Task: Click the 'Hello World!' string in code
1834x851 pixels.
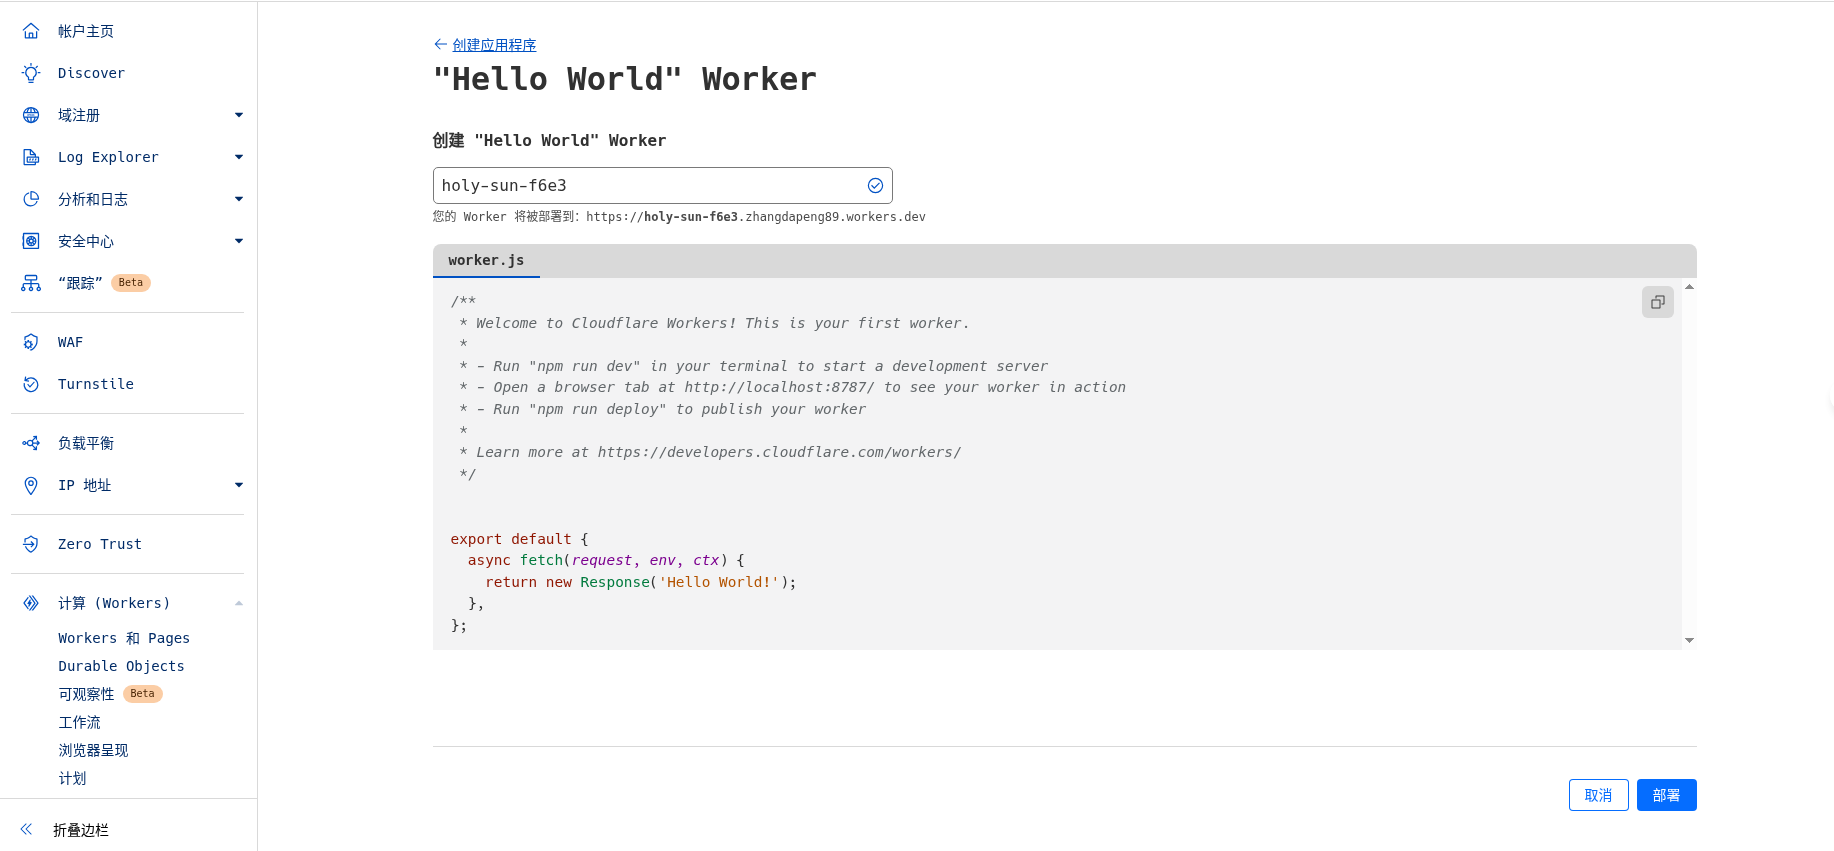Action: tap(718, 582)
